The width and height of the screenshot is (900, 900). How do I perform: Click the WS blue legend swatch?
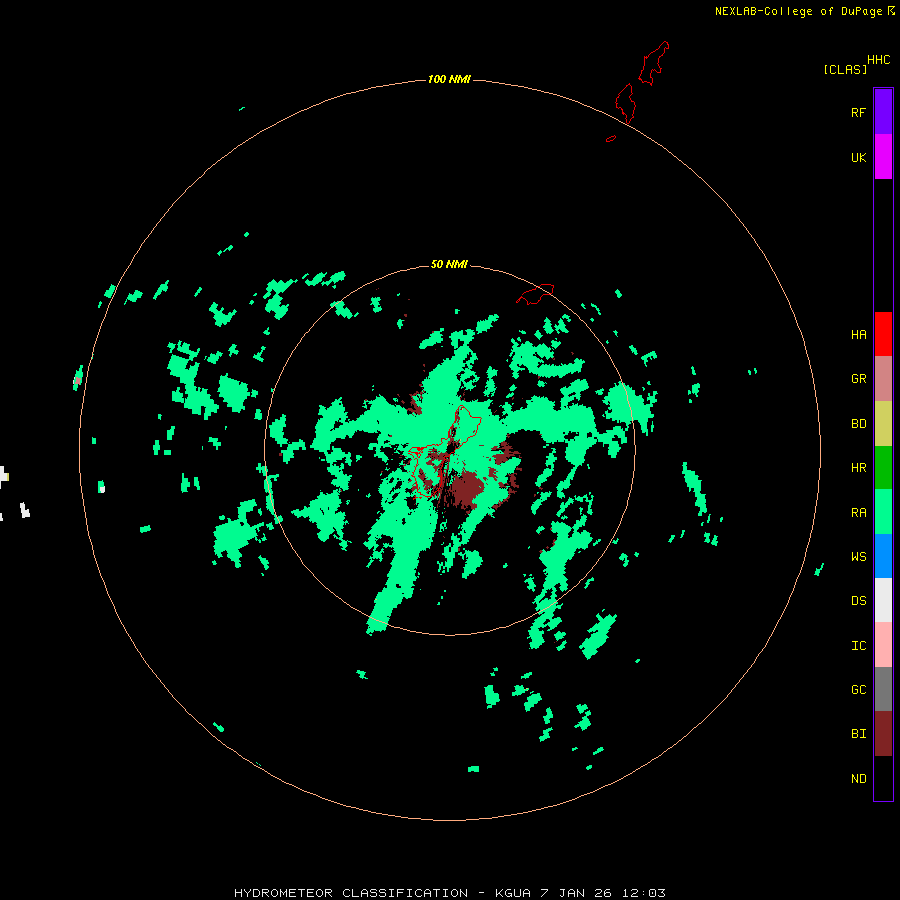pyautogui.click(x=883, y=556)
